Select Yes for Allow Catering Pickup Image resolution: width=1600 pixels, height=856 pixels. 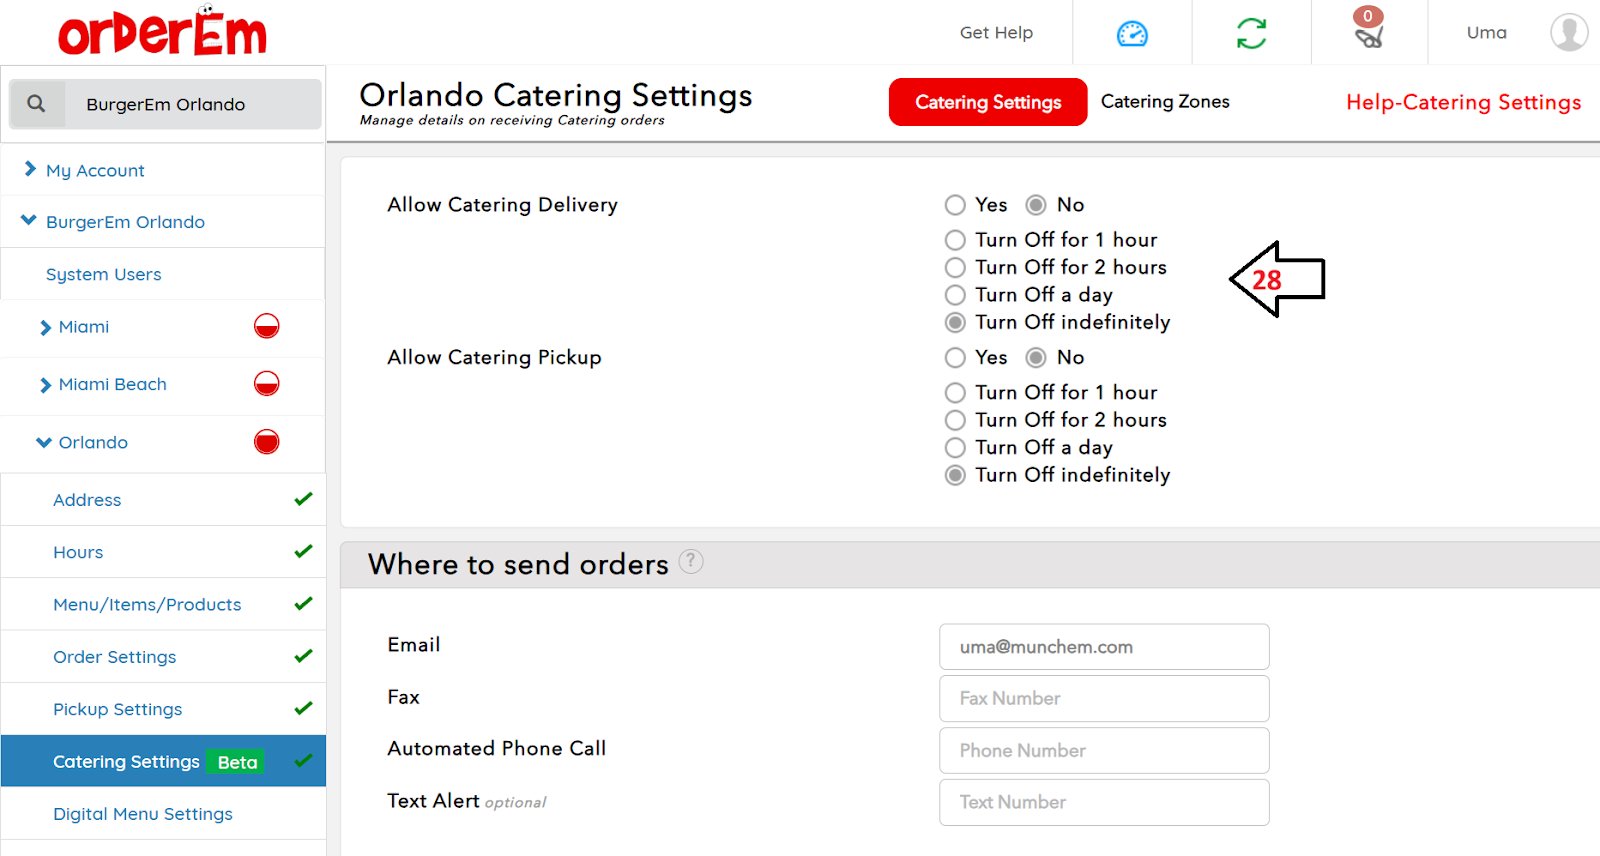click(x=956, y=358)
